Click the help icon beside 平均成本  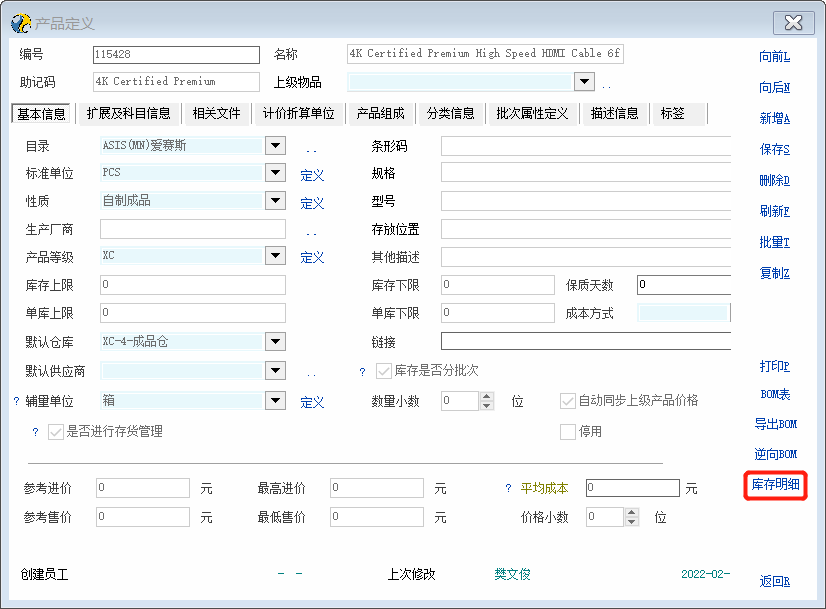(508, 489)
